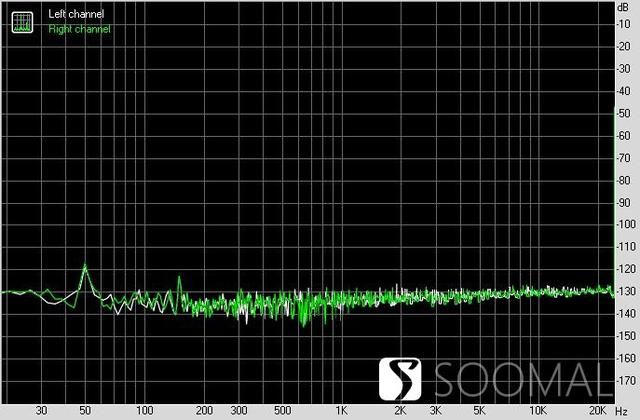Click the 200 Hz frequency axis label
This screenshot has height=420, width=640.
coord(204,411)
